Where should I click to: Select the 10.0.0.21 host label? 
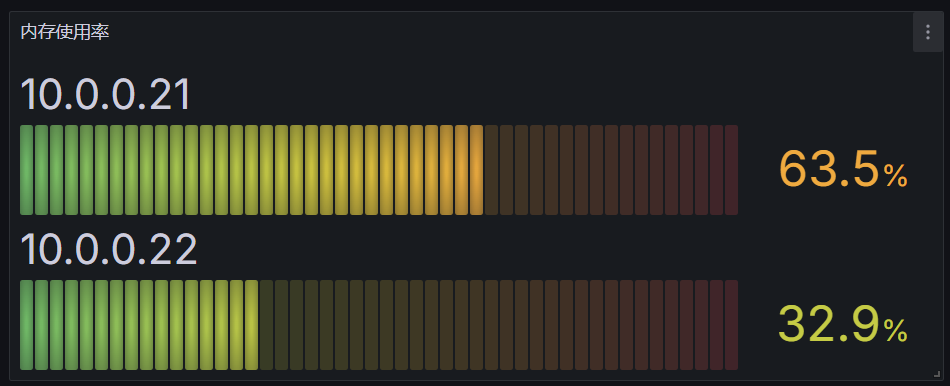105,95
